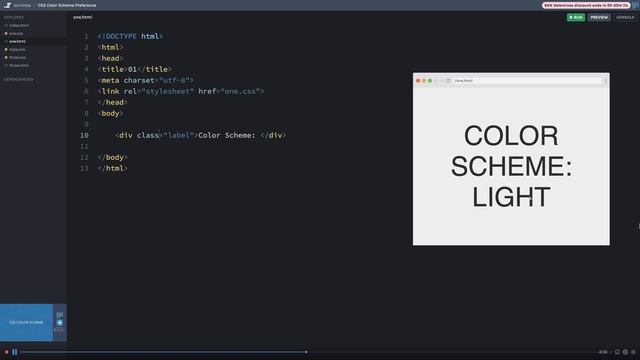Select the one.html editor tab
Image resolution: width=640 pixels, height=360 pixels.
click(x=82, y=17)
